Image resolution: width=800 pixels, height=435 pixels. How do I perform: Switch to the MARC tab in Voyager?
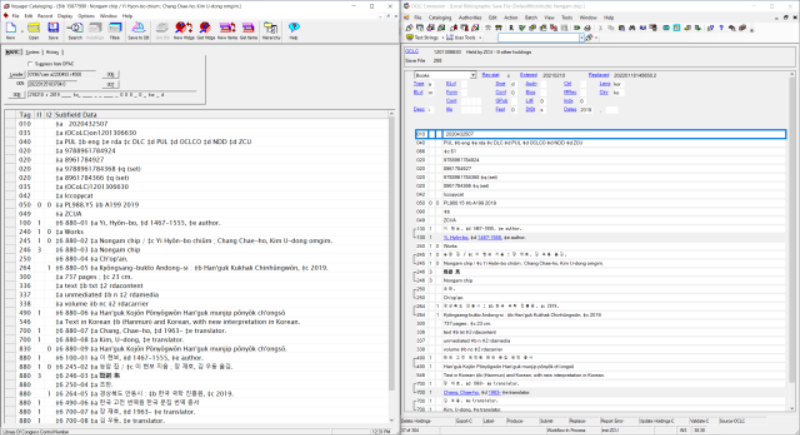[13, 52]
